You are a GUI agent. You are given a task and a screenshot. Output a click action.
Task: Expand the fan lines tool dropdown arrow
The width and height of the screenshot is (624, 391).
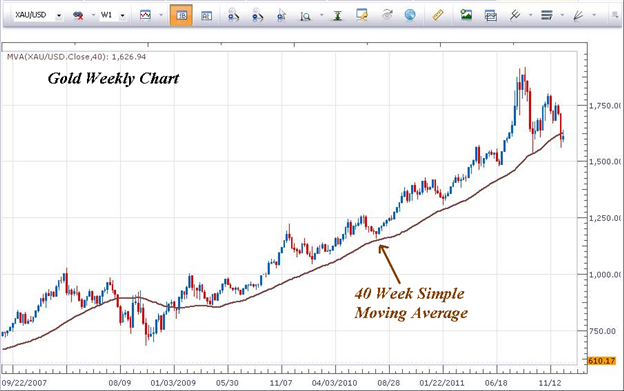pos(594,16)
